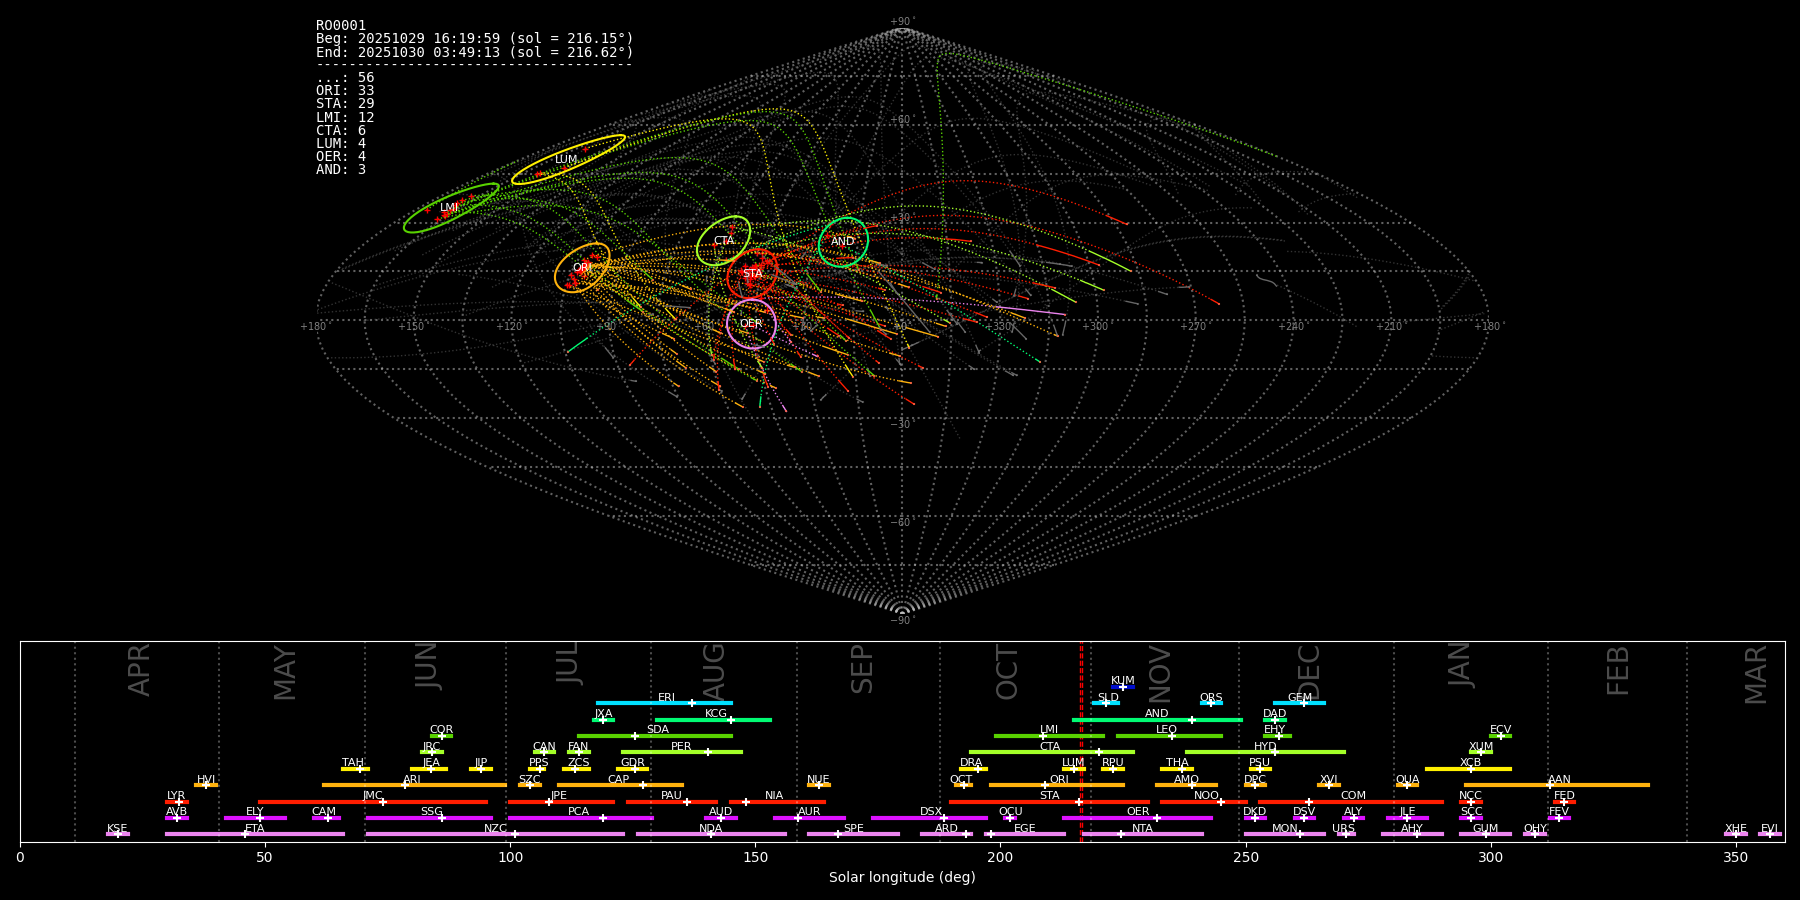Click the ERI shower bar in the timeline
The height and width of the screenshot is (900, 1800).
pyautogui.click(x=664, y=703)
